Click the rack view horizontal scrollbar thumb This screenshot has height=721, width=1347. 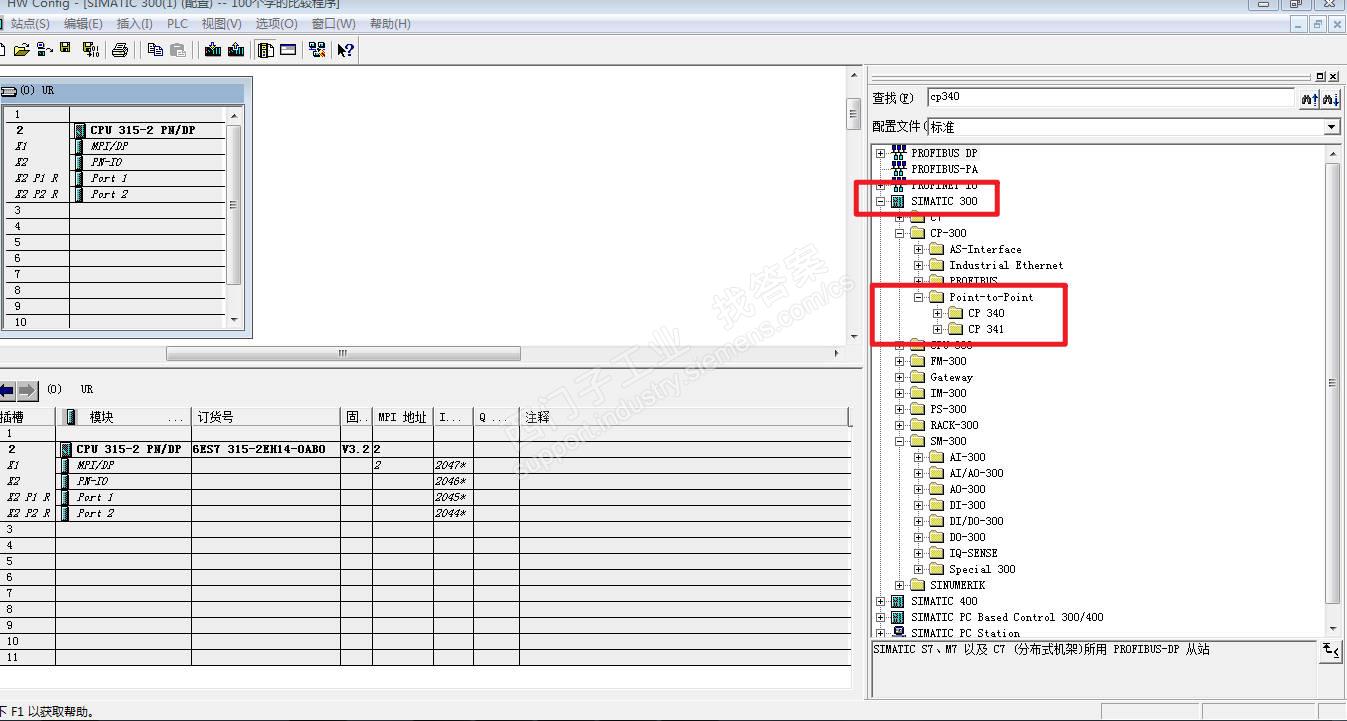(343, 353)
